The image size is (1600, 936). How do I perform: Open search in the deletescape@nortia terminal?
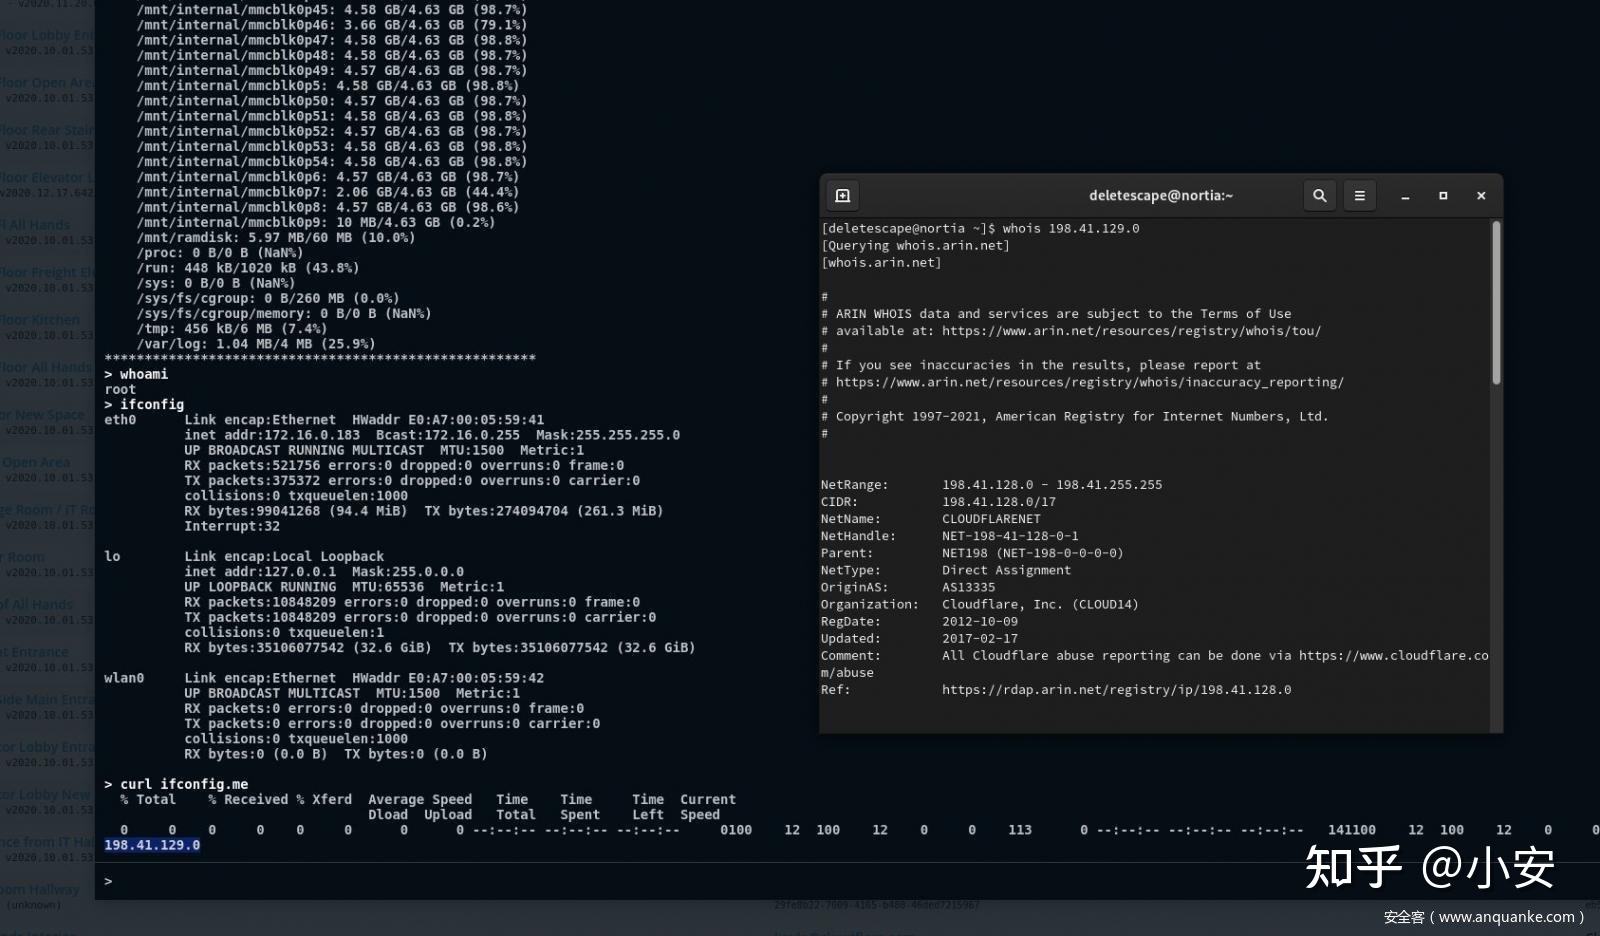(1319, 196)
